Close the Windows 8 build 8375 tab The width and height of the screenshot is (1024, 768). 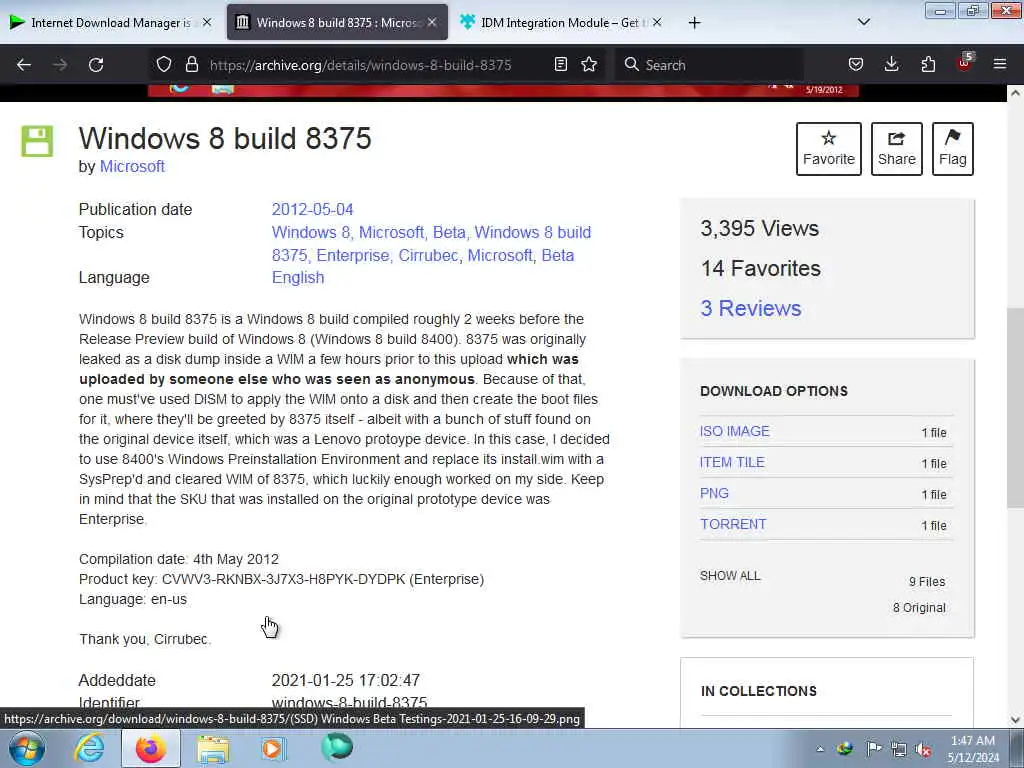pos(432,23)
